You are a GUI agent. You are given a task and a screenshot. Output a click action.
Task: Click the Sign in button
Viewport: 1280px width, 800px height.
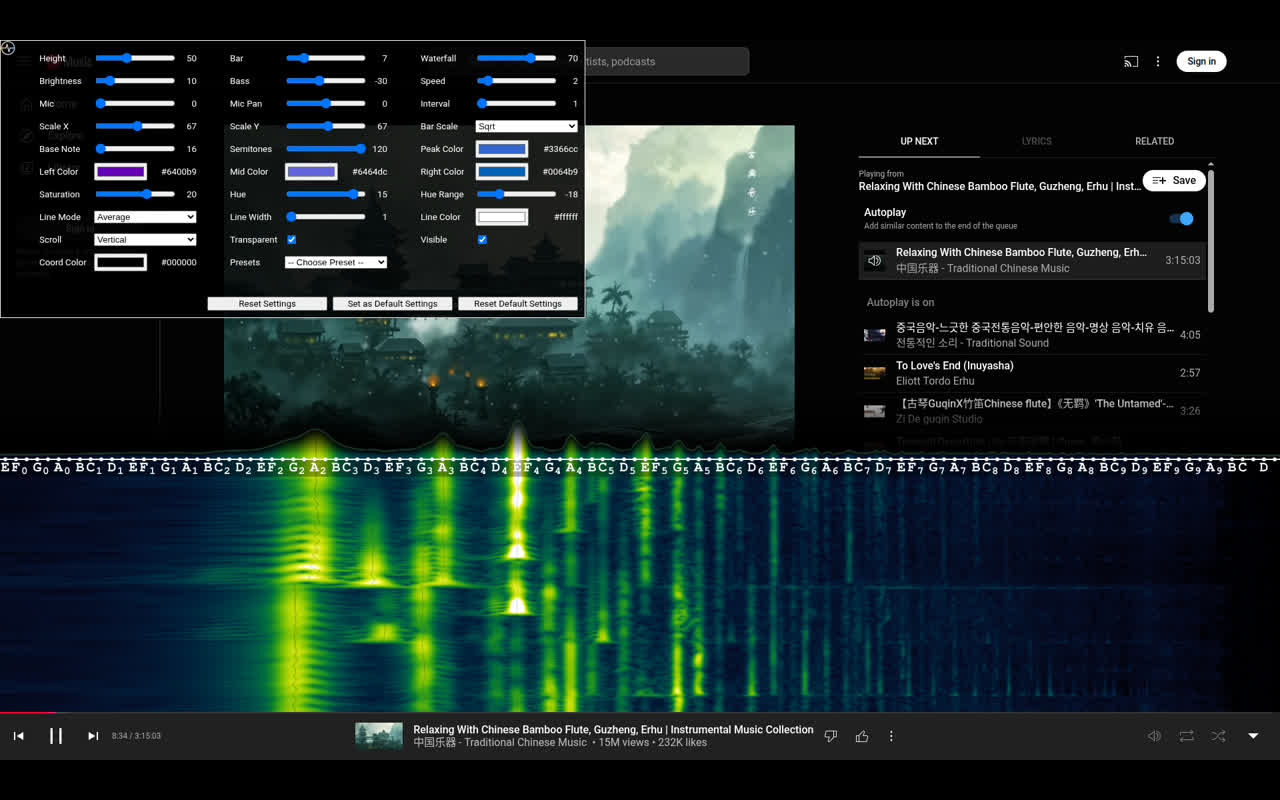[1201, 61]
